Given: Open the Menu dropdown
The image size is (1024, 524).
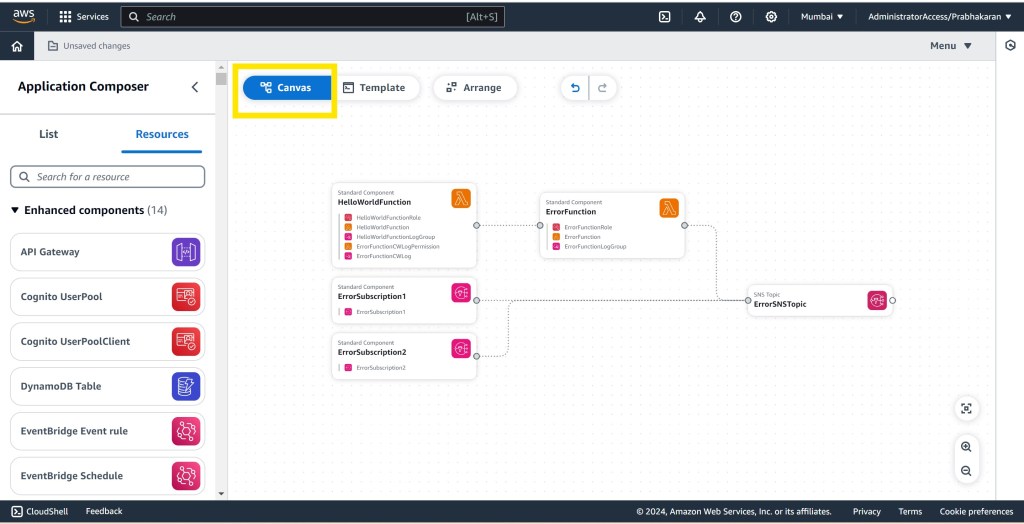Looking at the screenshot, I should 950,46.
